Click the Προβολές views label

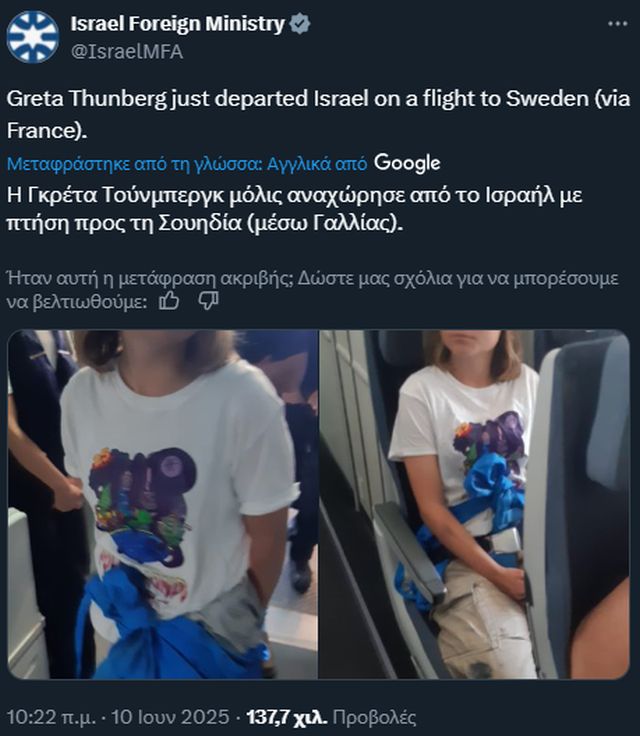click(x=374, y=717)
